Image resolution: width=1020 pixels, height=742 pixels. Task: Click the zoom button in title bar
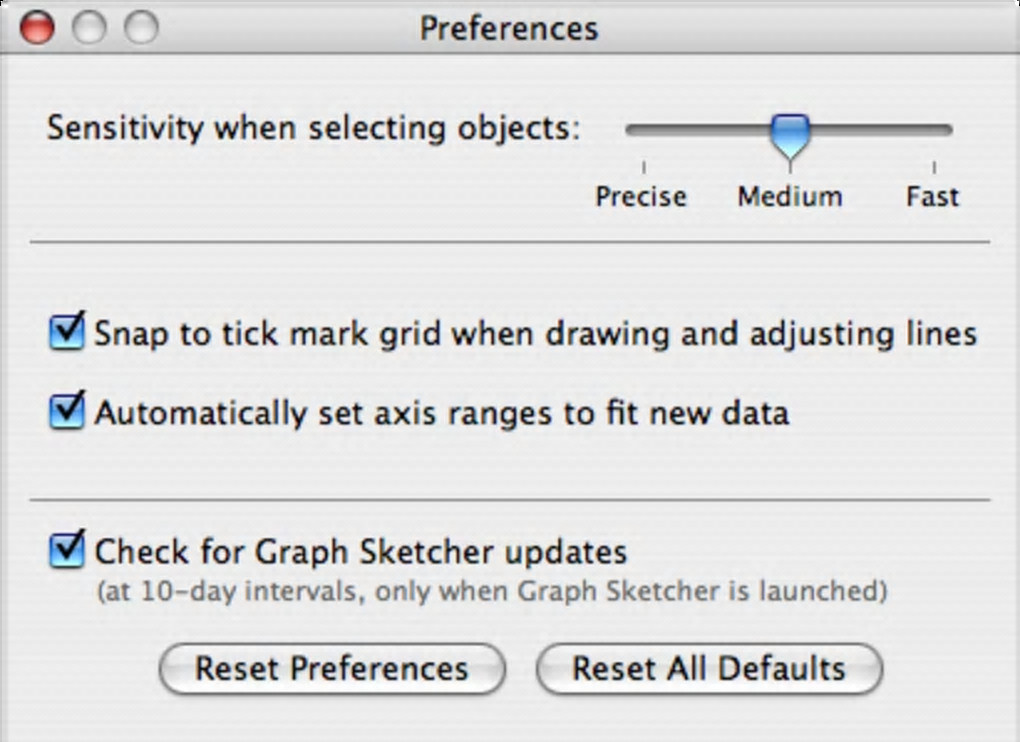pyautogui.click(x=141, y=27)
